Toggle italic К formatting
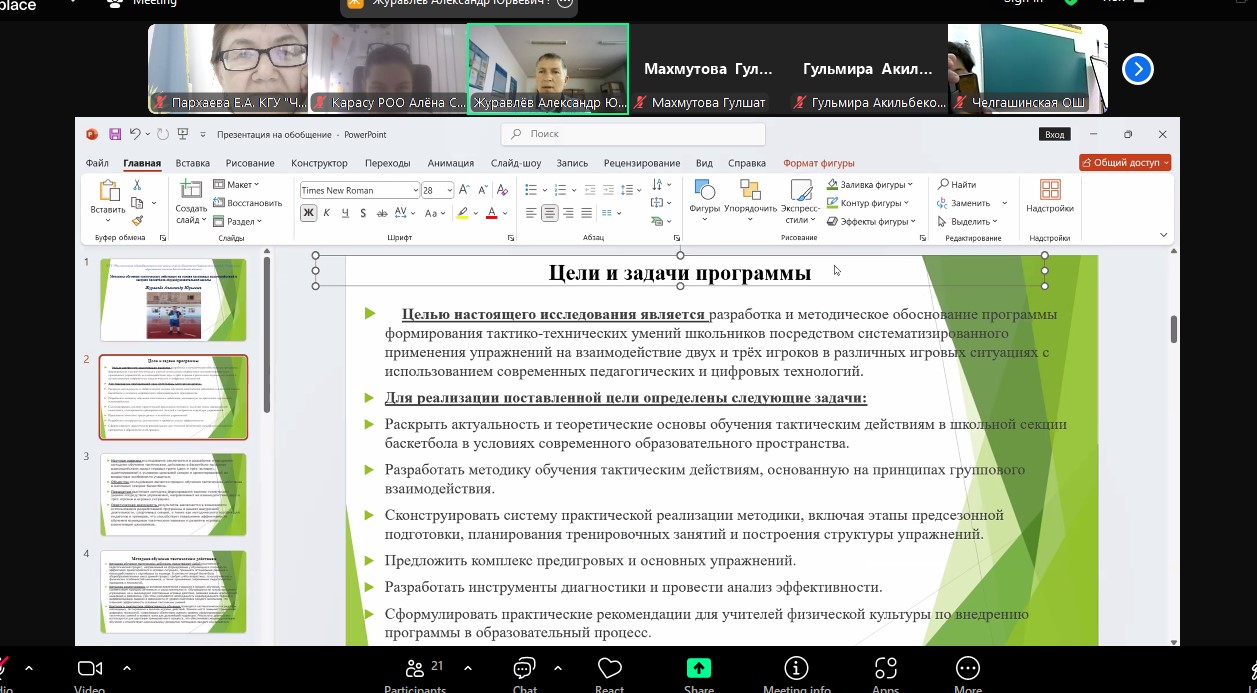 point(327,213)
